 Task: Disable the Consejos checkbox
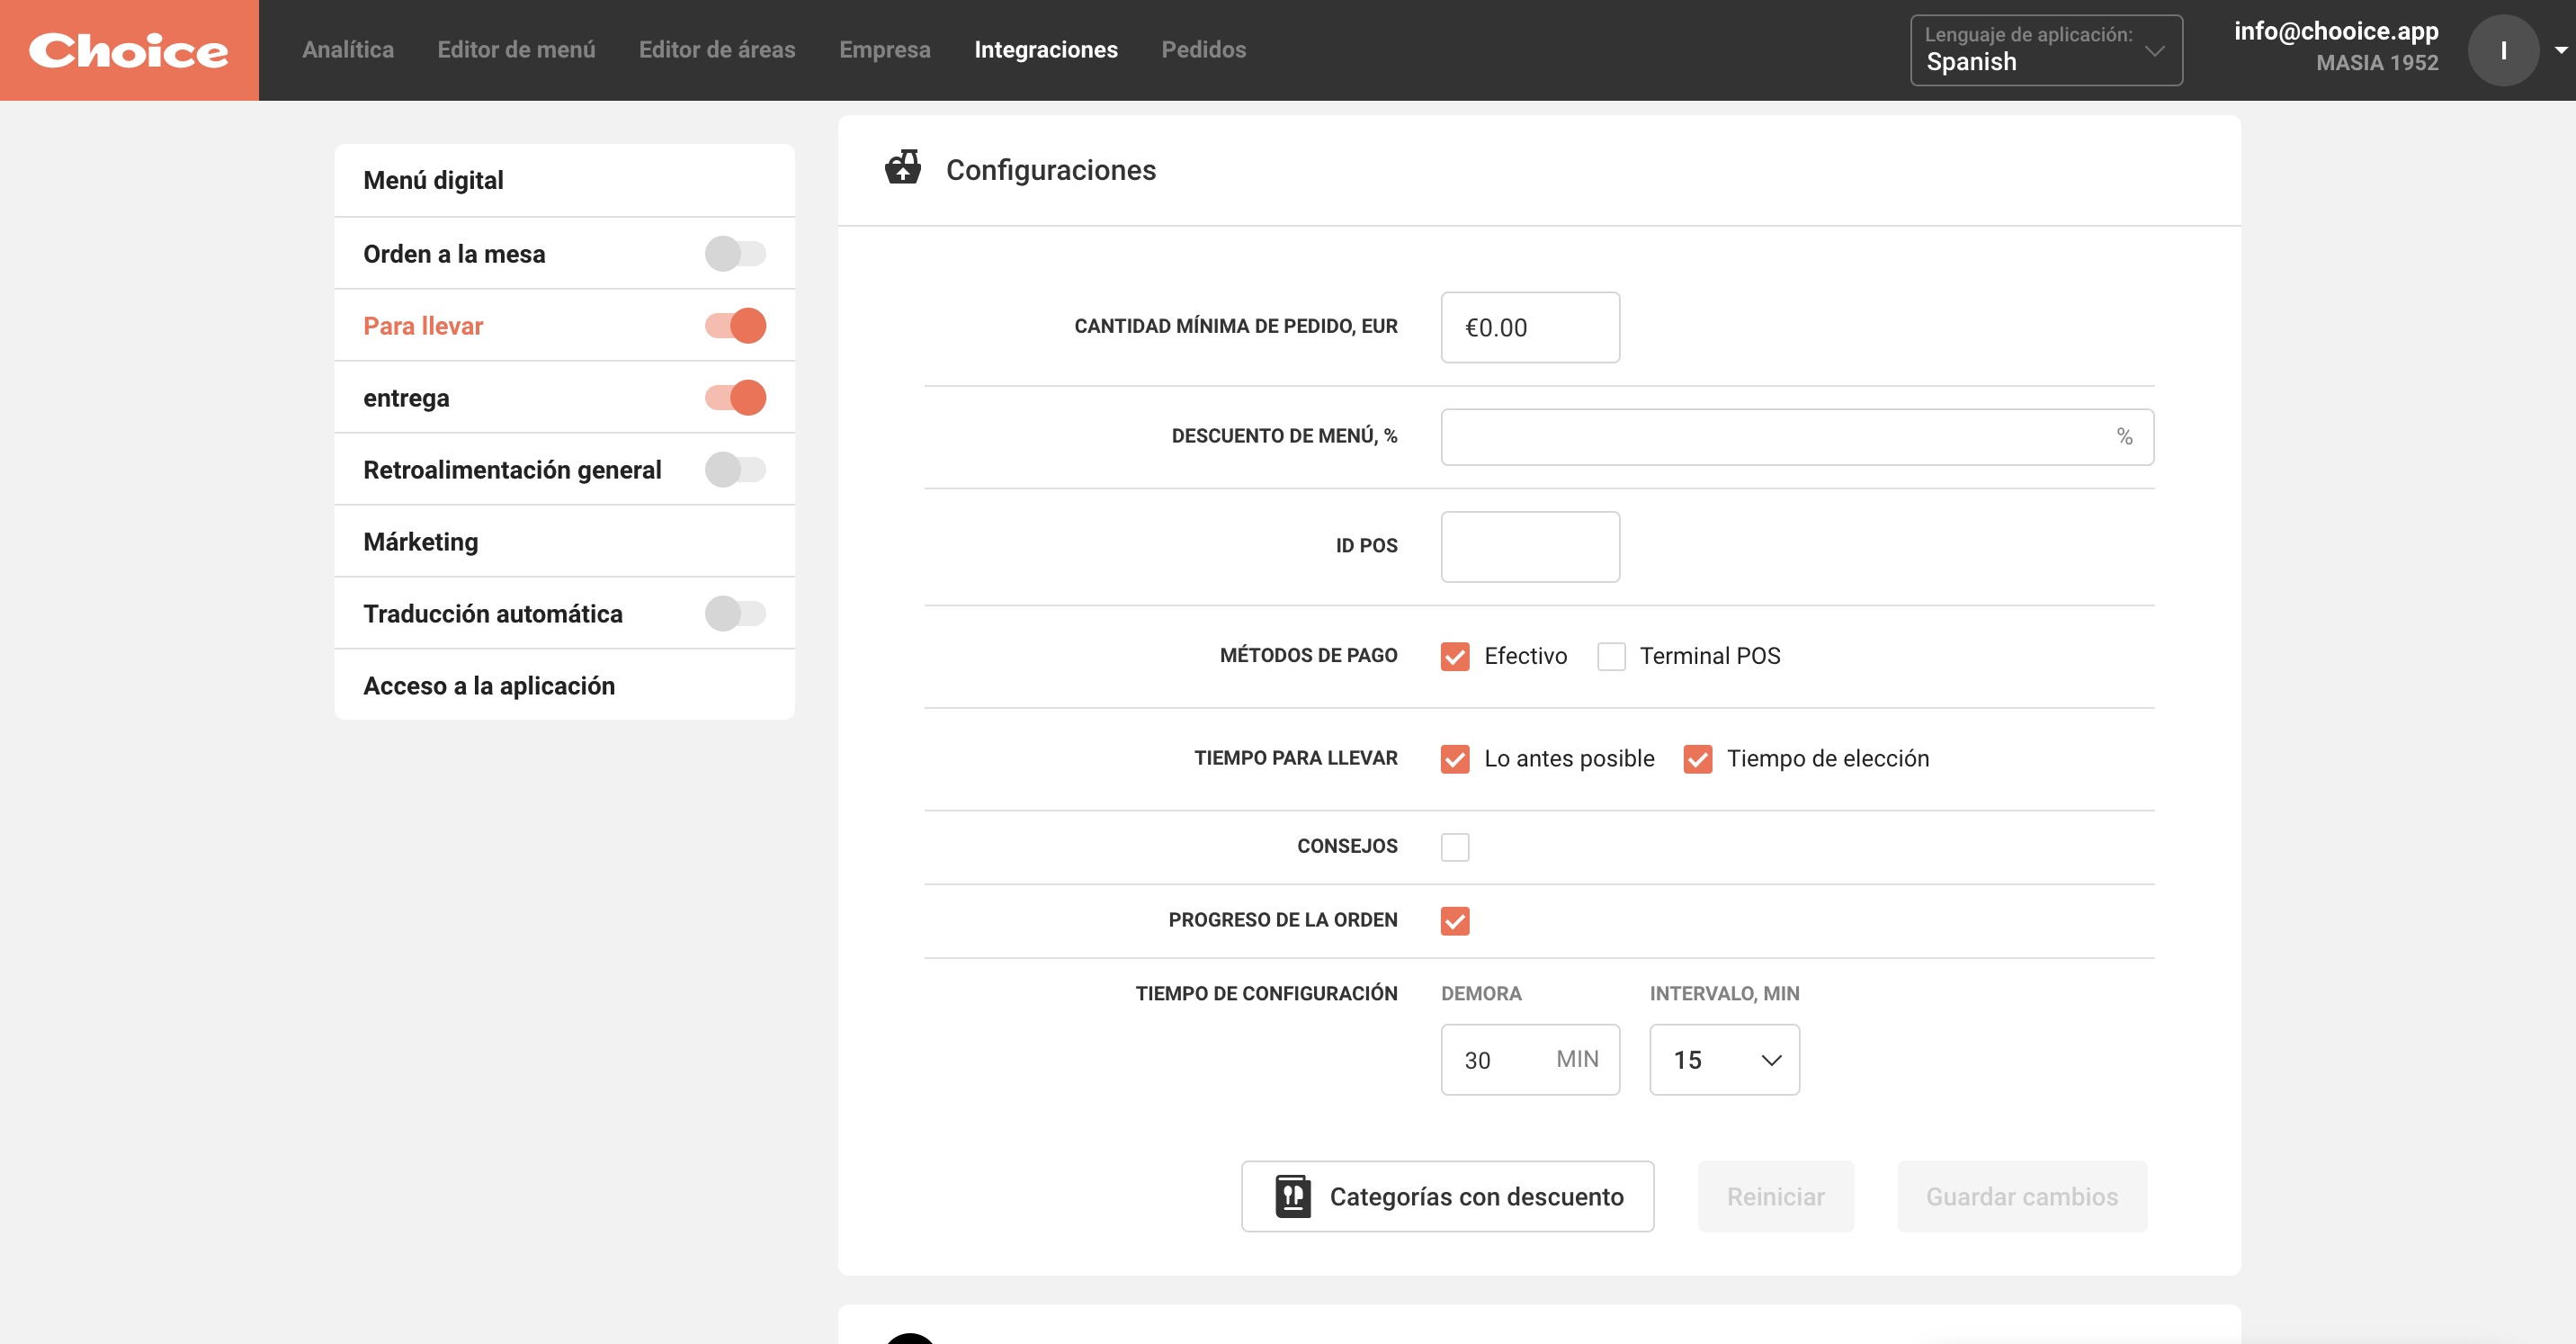tap(1455, 843)
